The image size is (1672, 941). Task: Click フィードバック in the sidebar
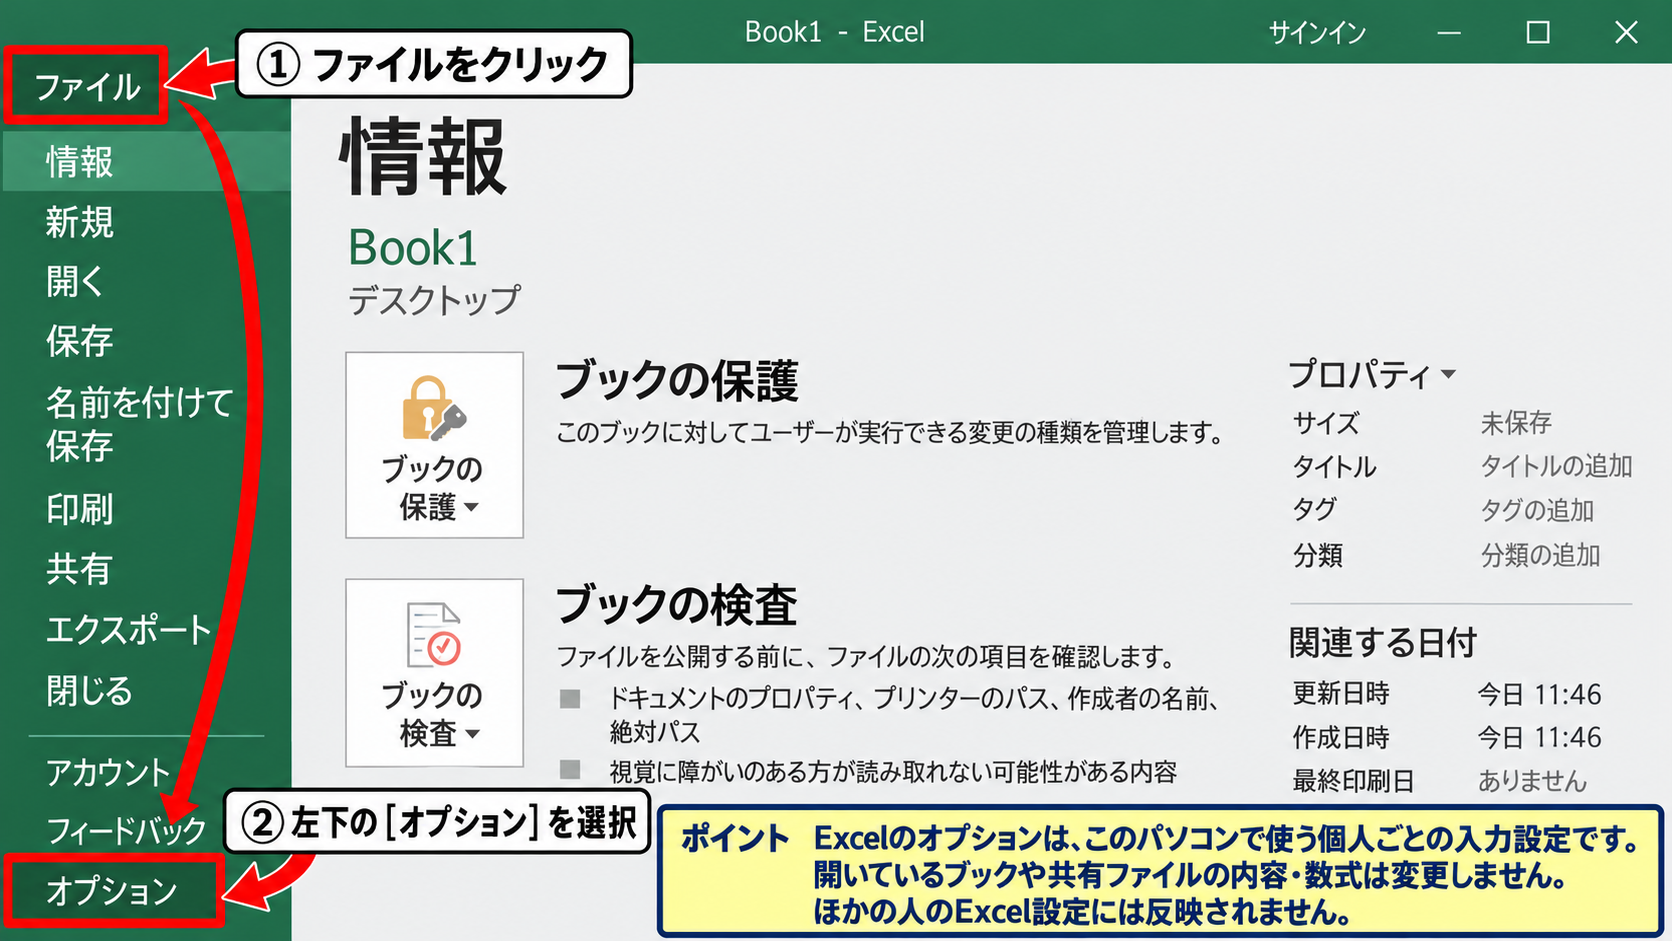coord(126,831)
